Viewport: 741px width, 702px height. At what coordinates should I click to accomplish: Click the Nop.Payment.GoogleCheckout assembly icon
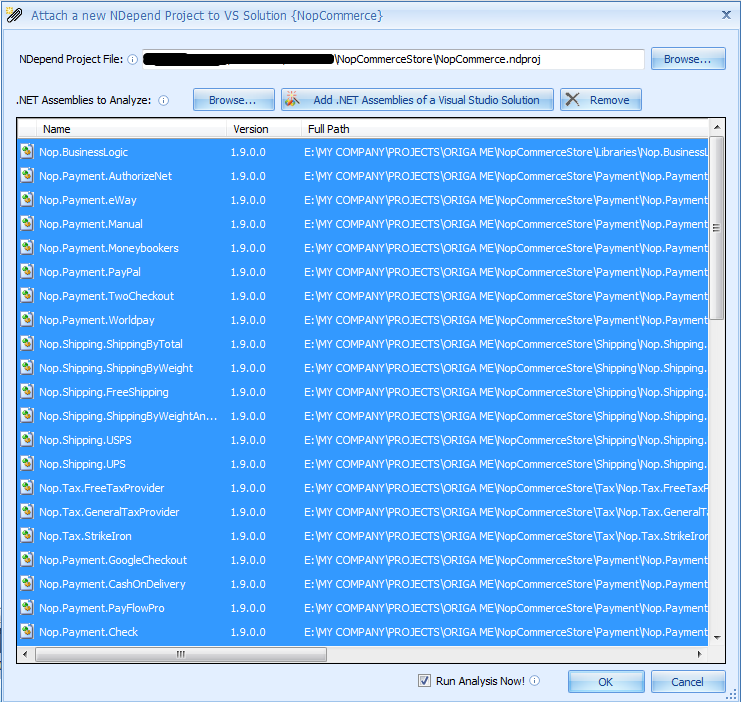(x=27, y=560)
